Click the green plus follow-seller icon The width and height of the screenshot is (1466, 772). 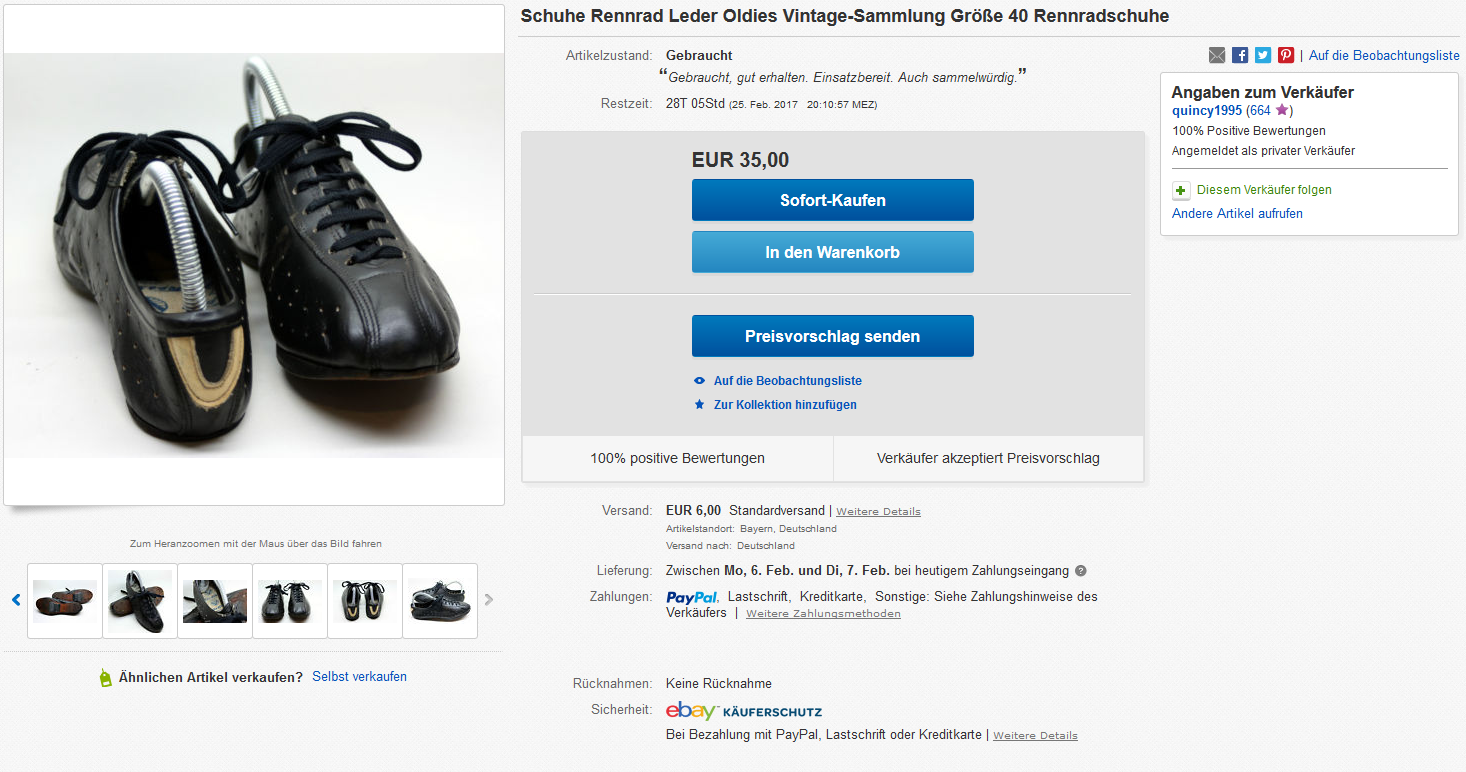(1181, 190)
